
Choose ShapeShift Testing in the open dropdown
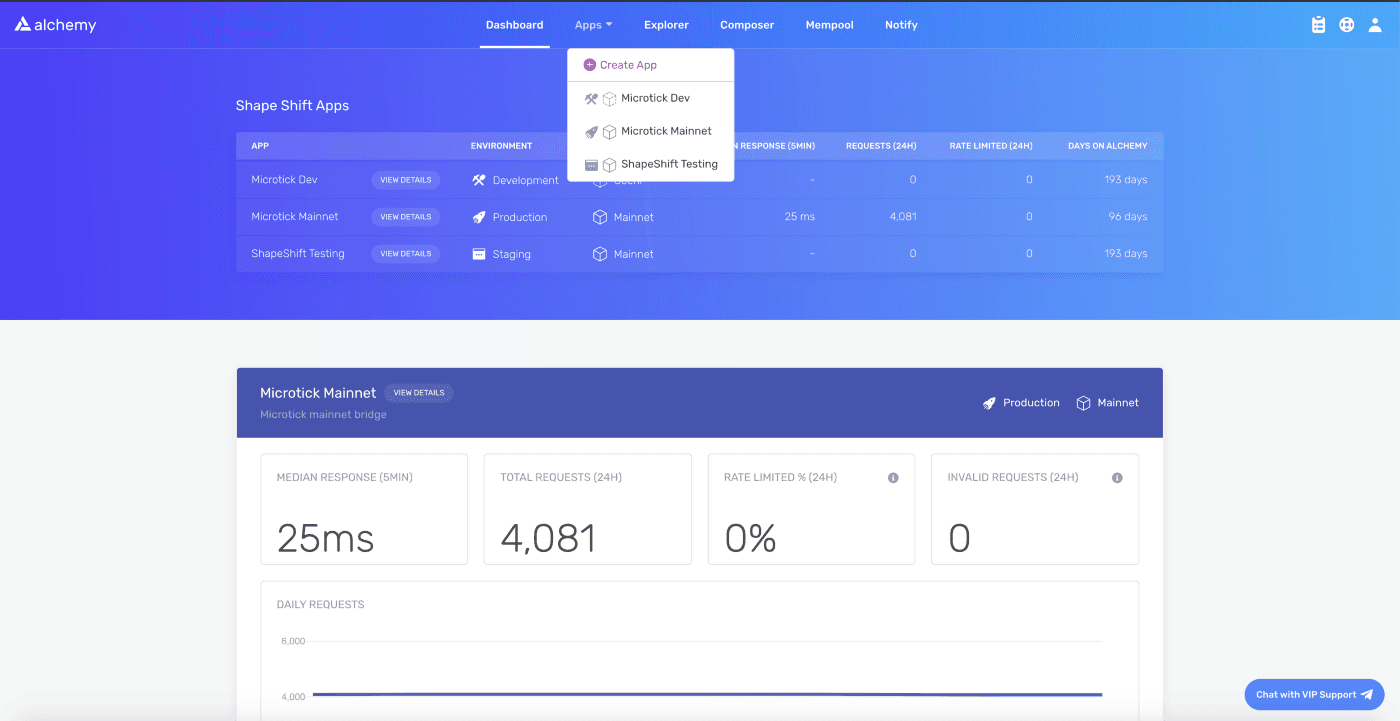668,164
